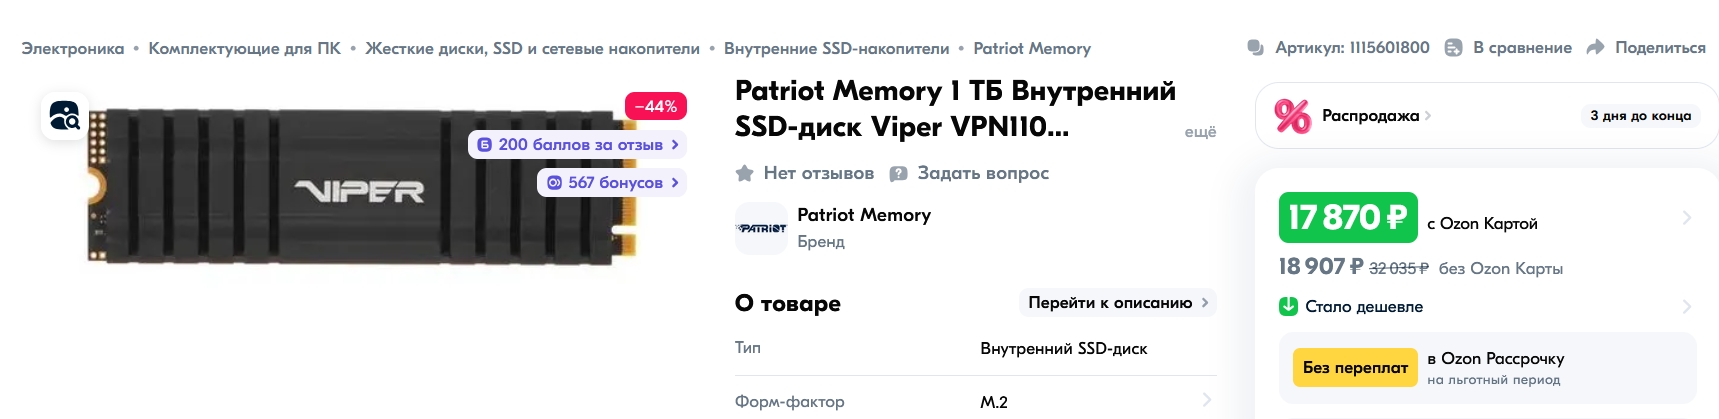Open the Viper SSD product image
Viewport: 1719px width, 419px height.
pyautogui.click(x=362, y=187)
